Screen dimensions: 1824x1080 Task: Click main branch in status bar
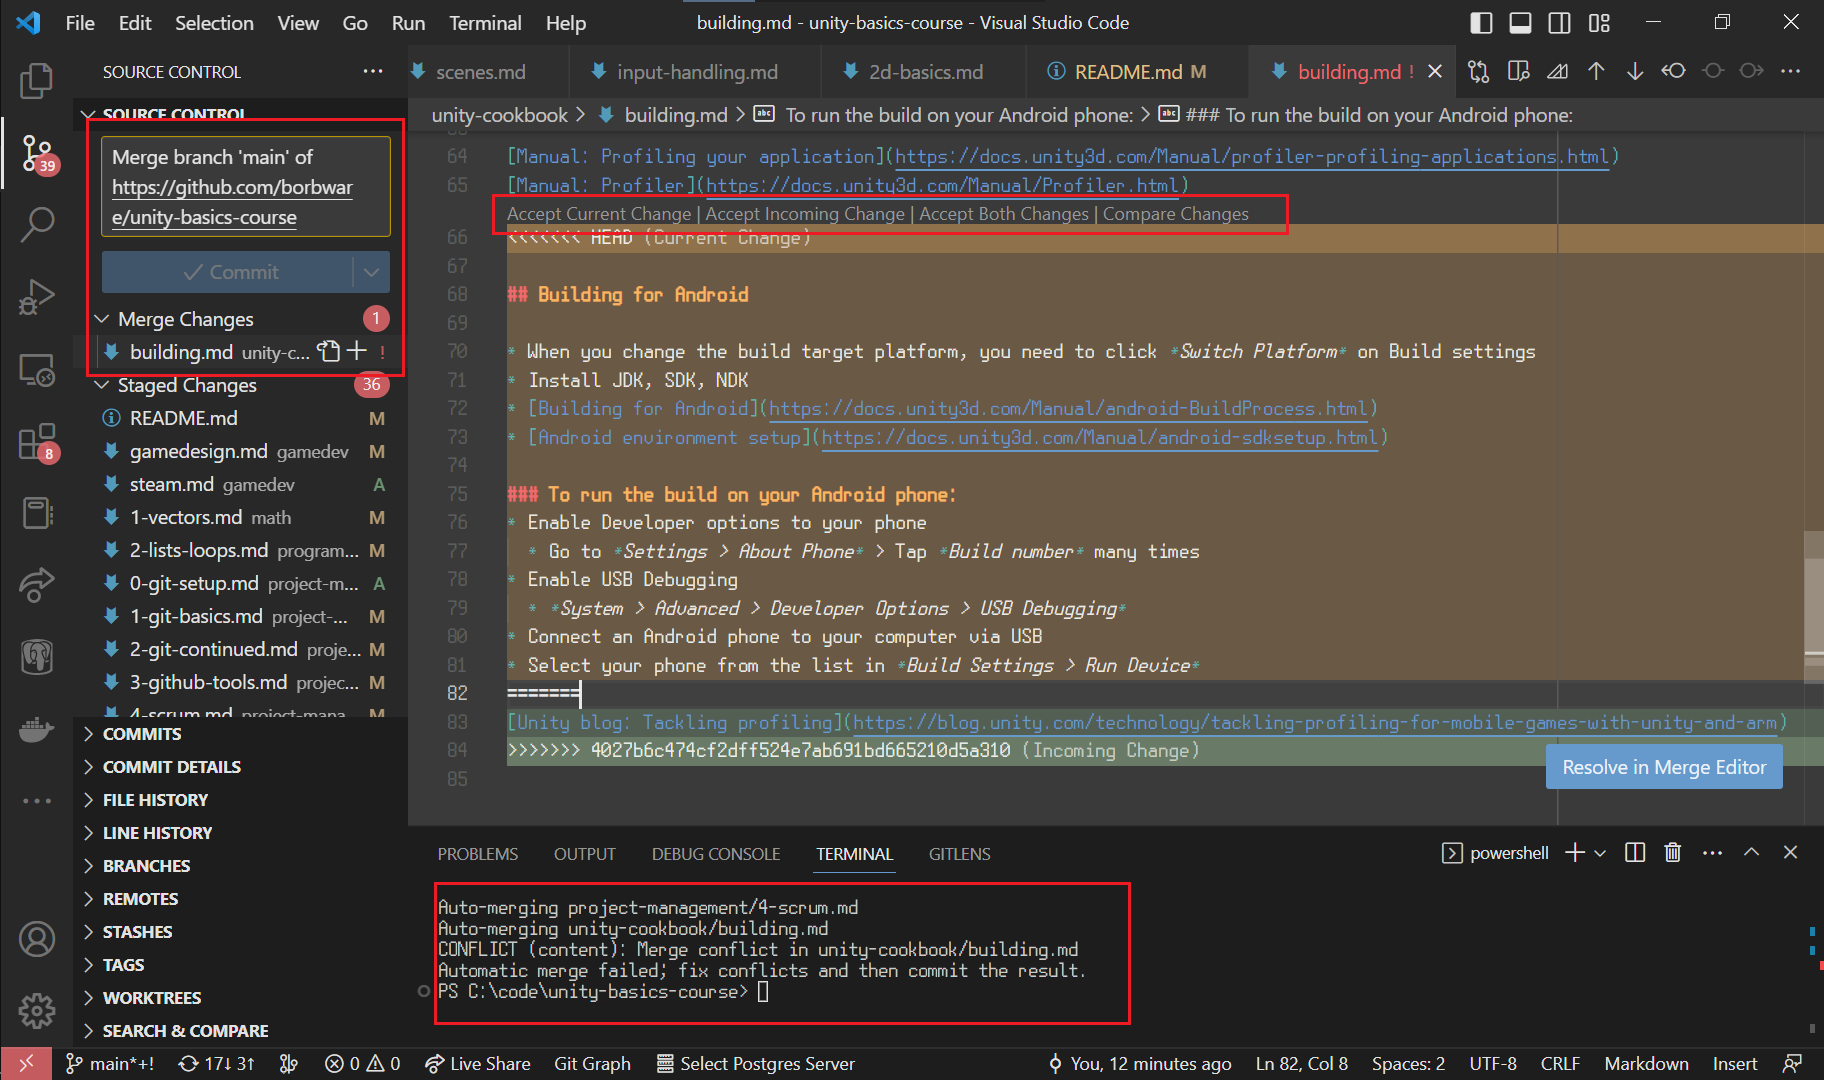coord(109,1064)
